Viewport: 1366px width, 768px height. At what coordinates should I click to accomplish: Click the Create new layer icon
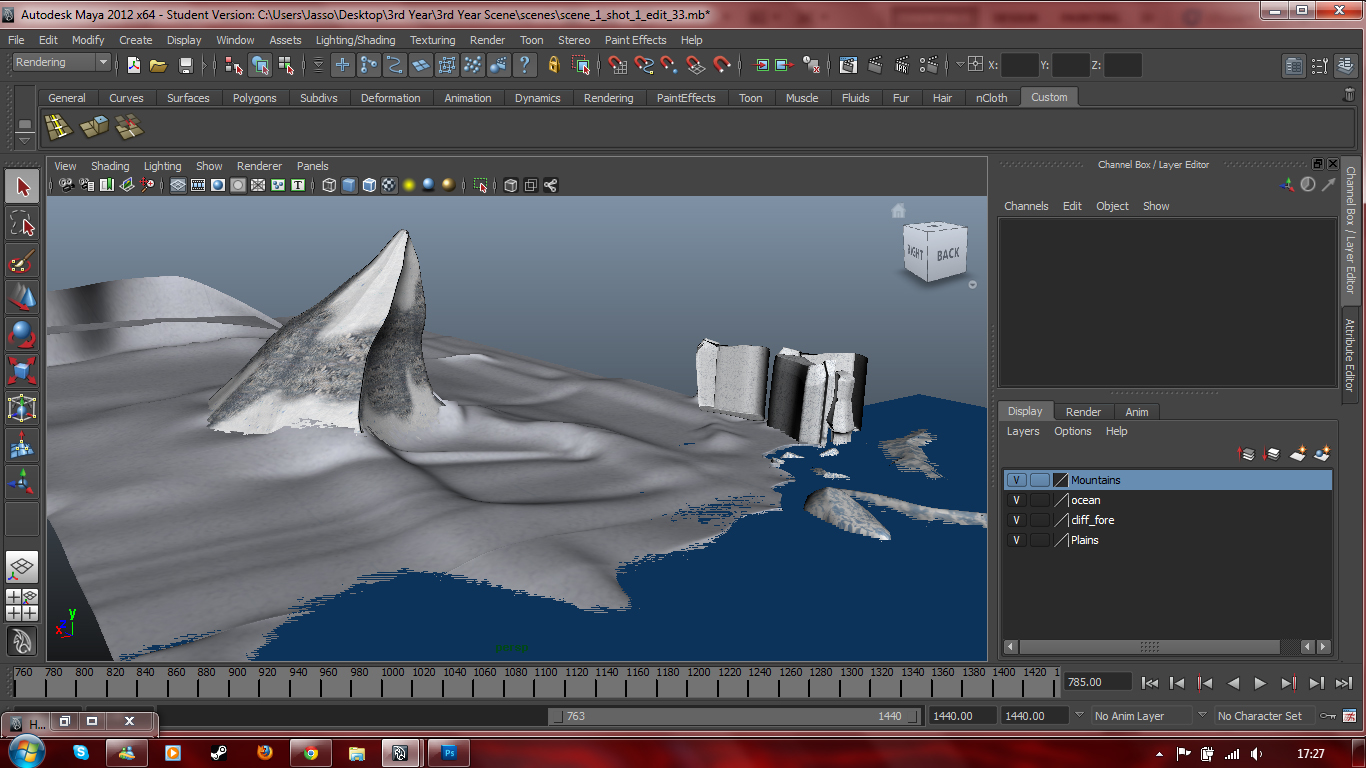coord(1297,454)
